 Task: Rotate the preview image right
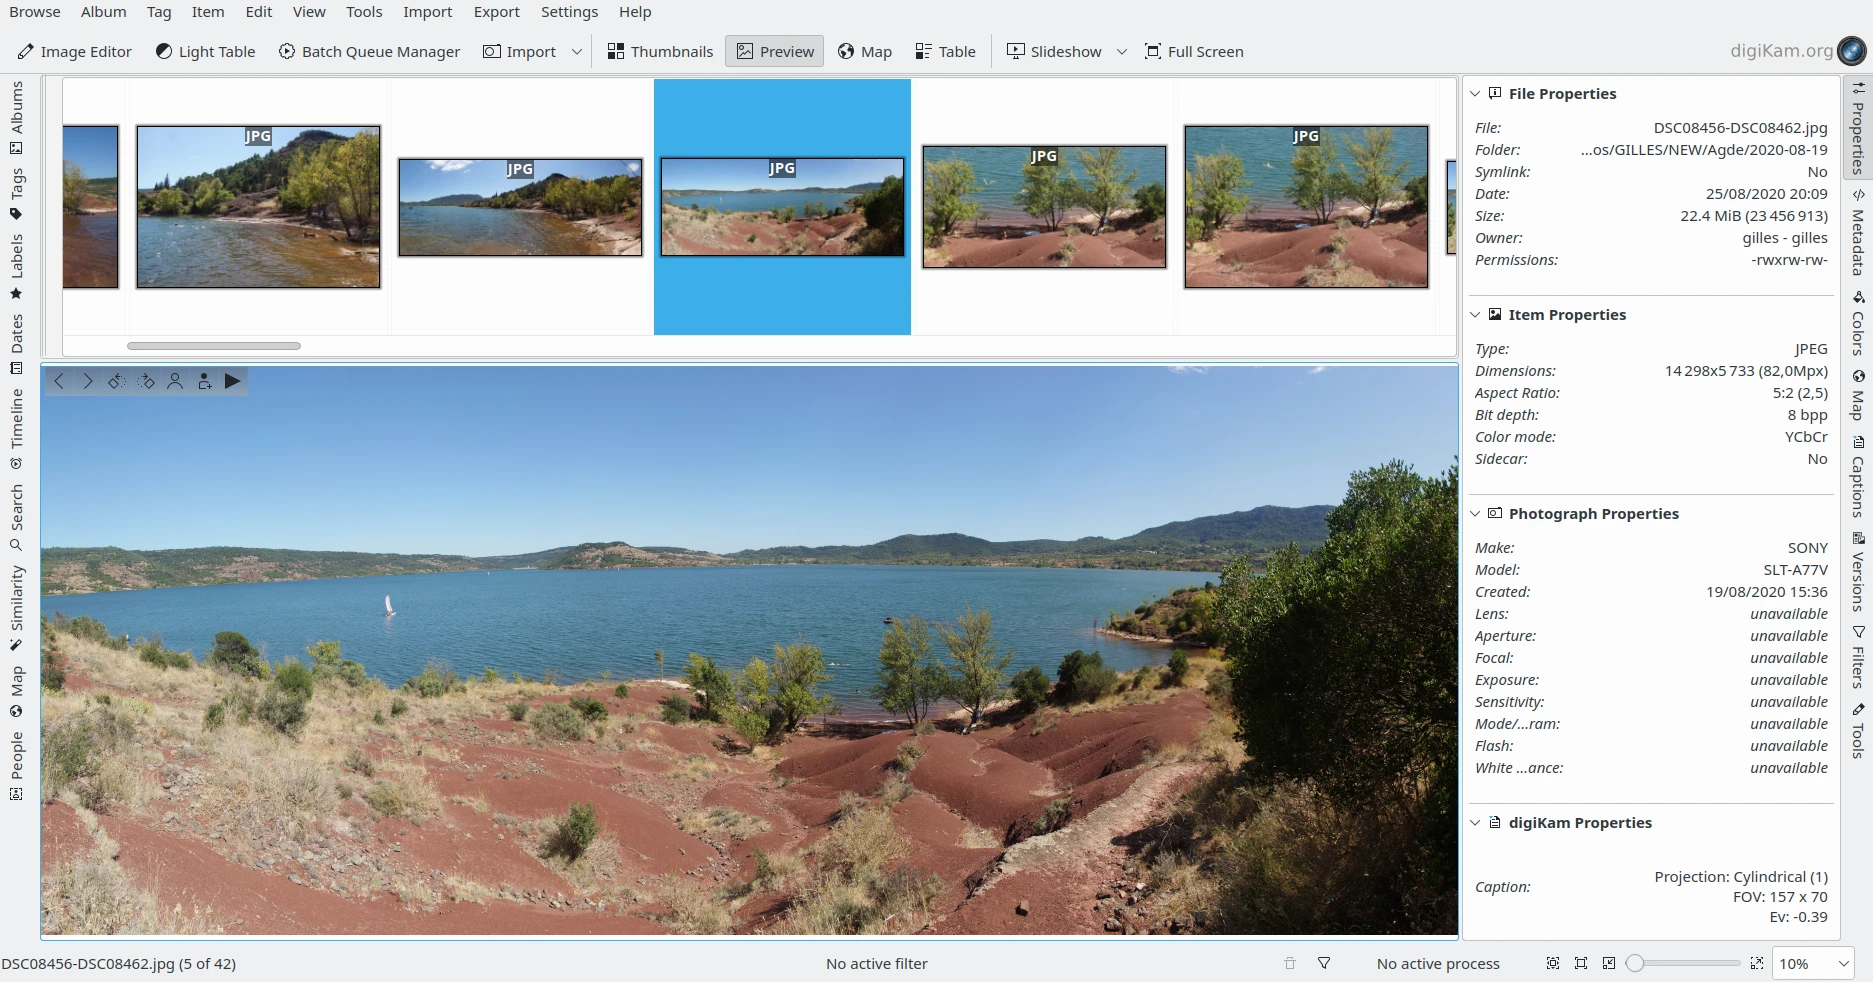(146, 381)
